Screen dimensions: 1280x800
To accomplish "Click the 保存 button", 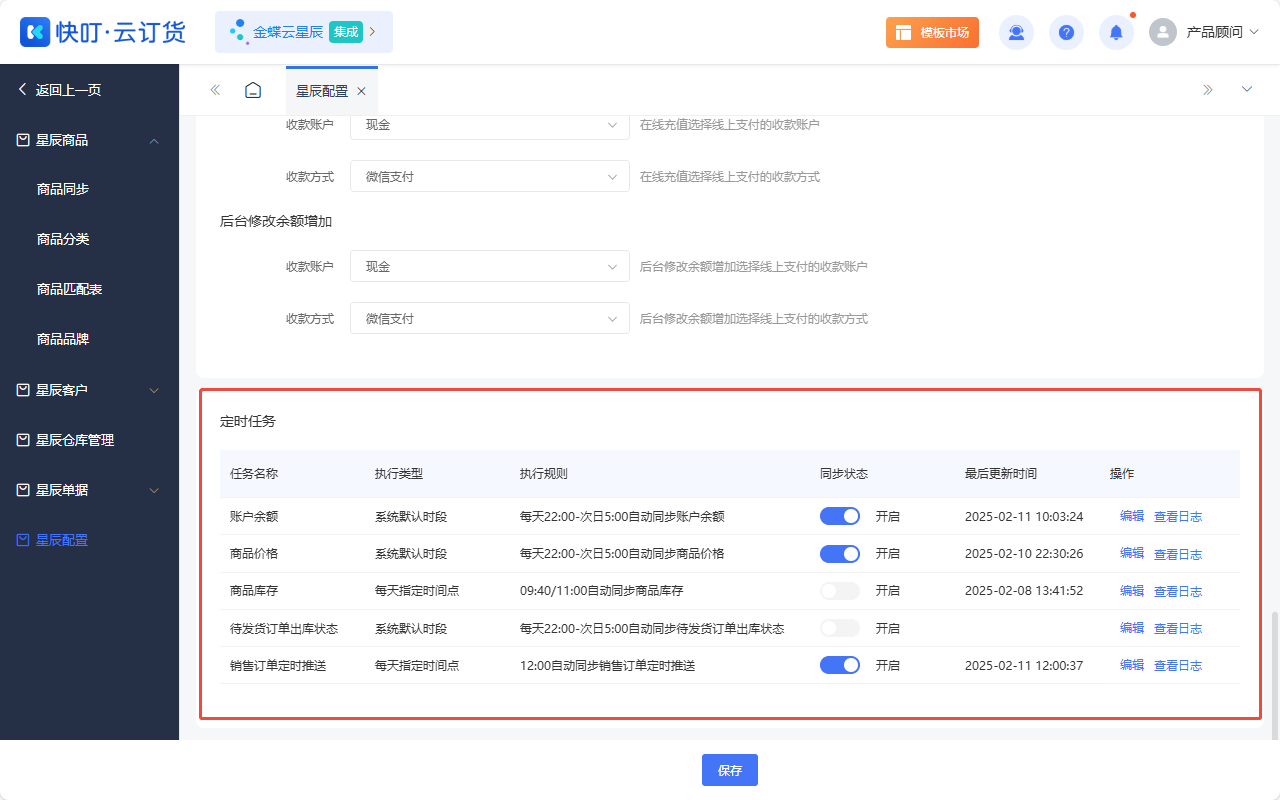I will click(x=730, y=770).
